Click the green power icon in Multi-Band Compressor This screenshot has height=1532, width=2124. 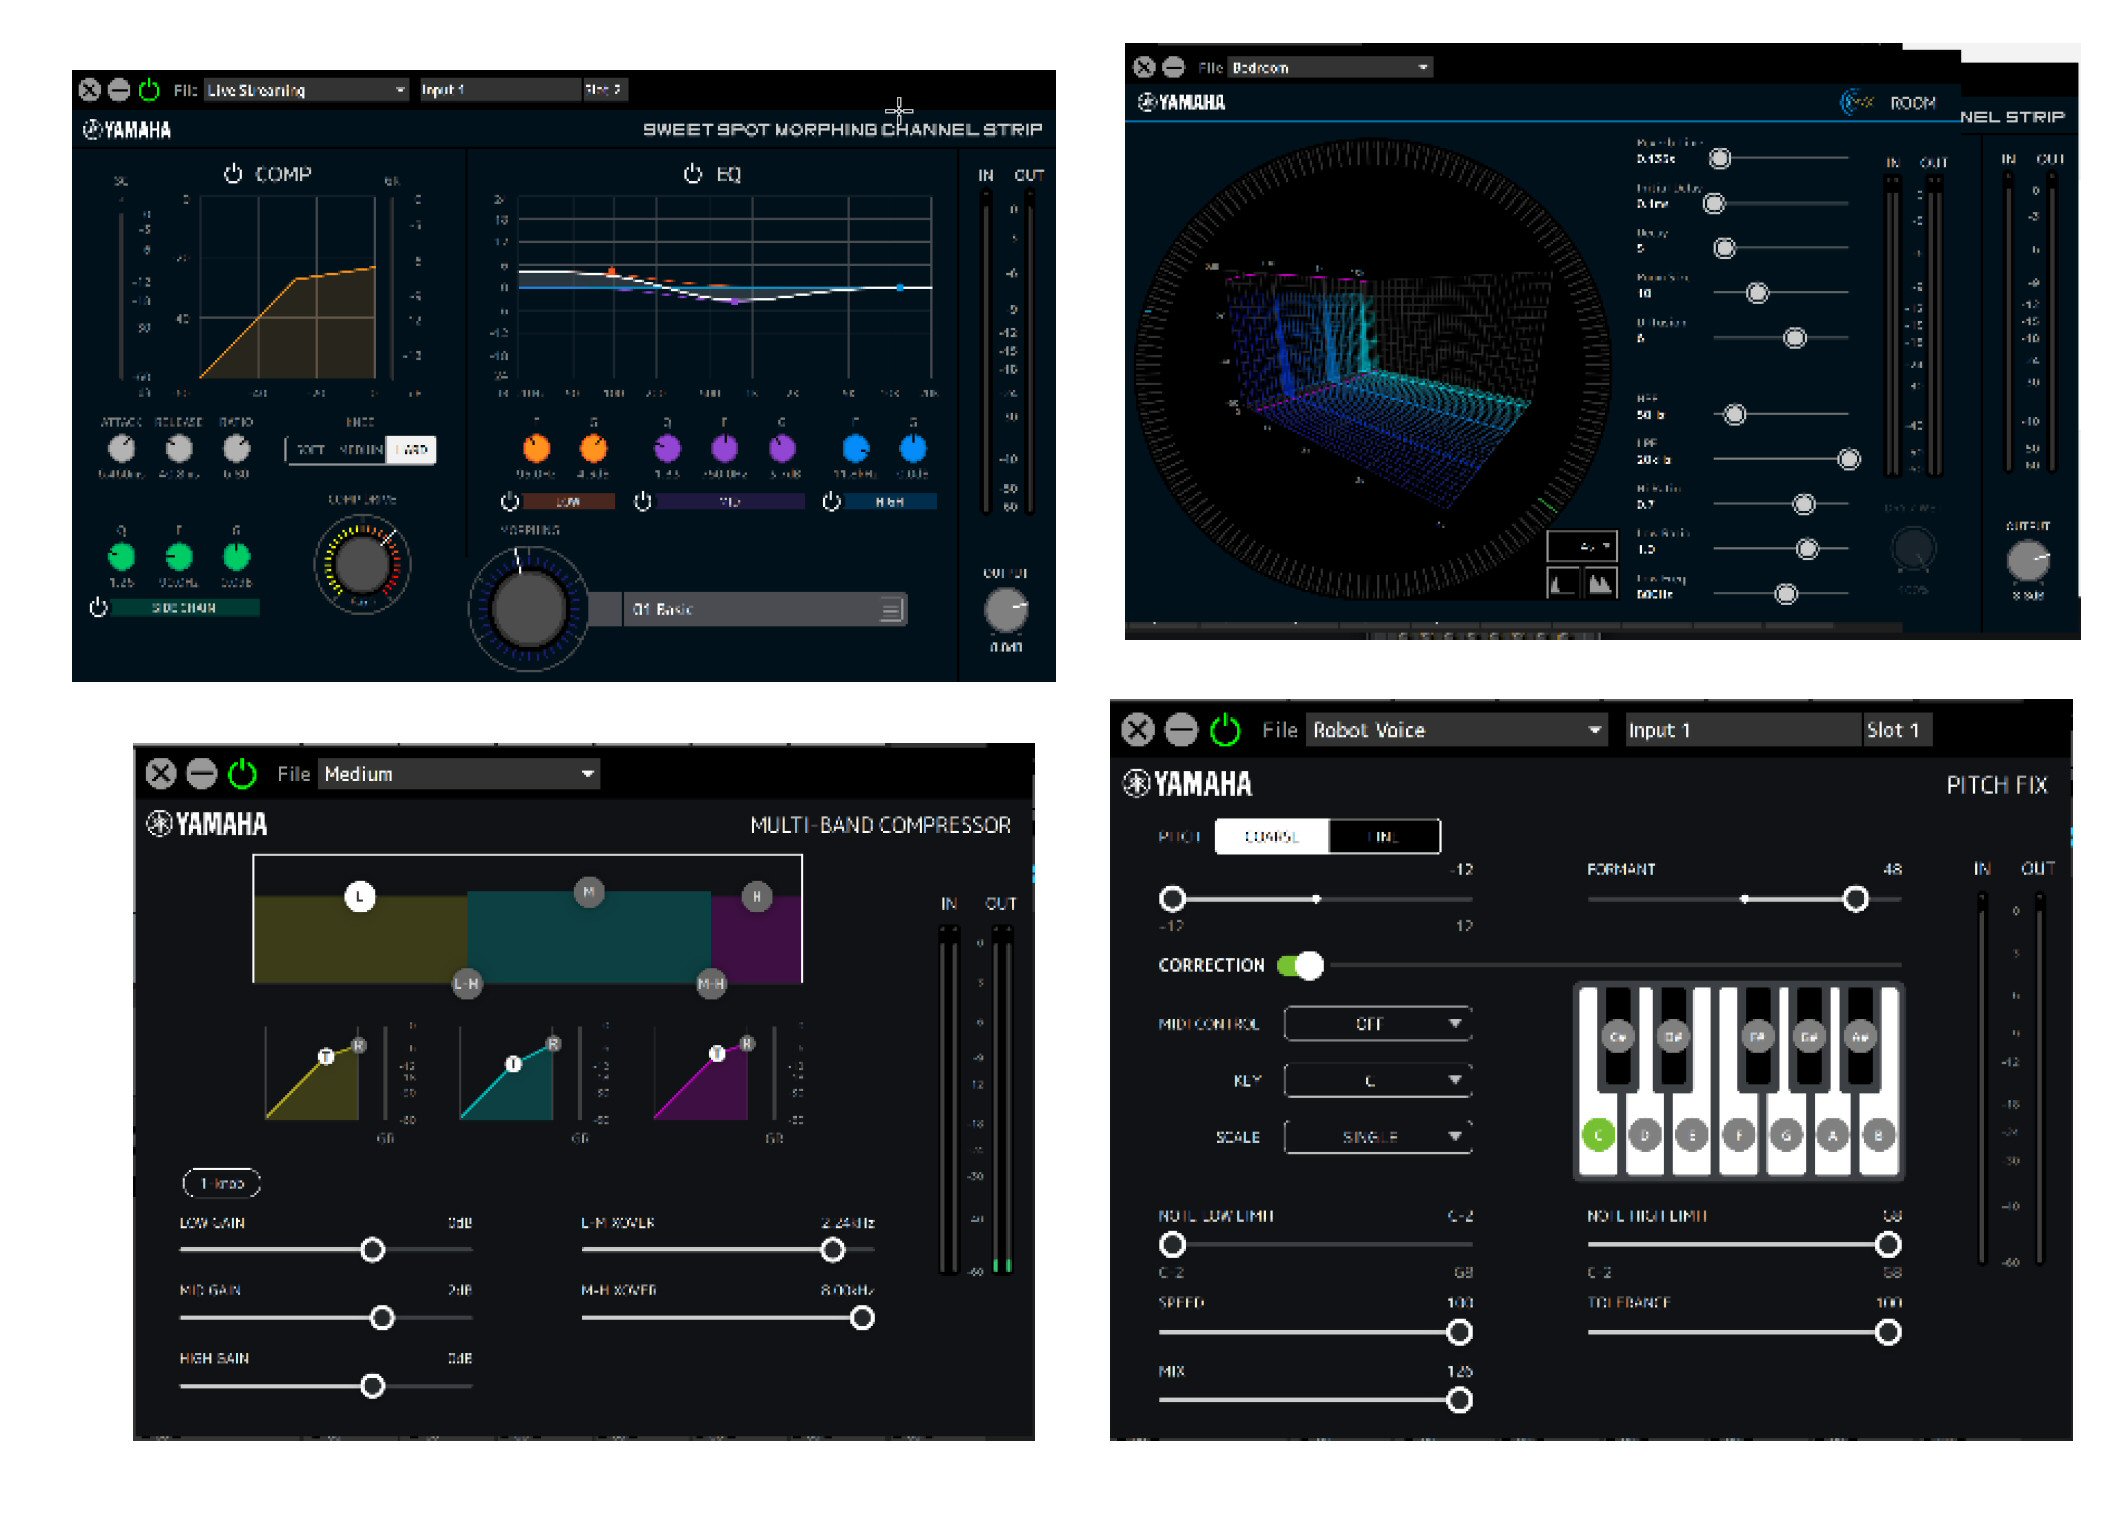point(242,773)
